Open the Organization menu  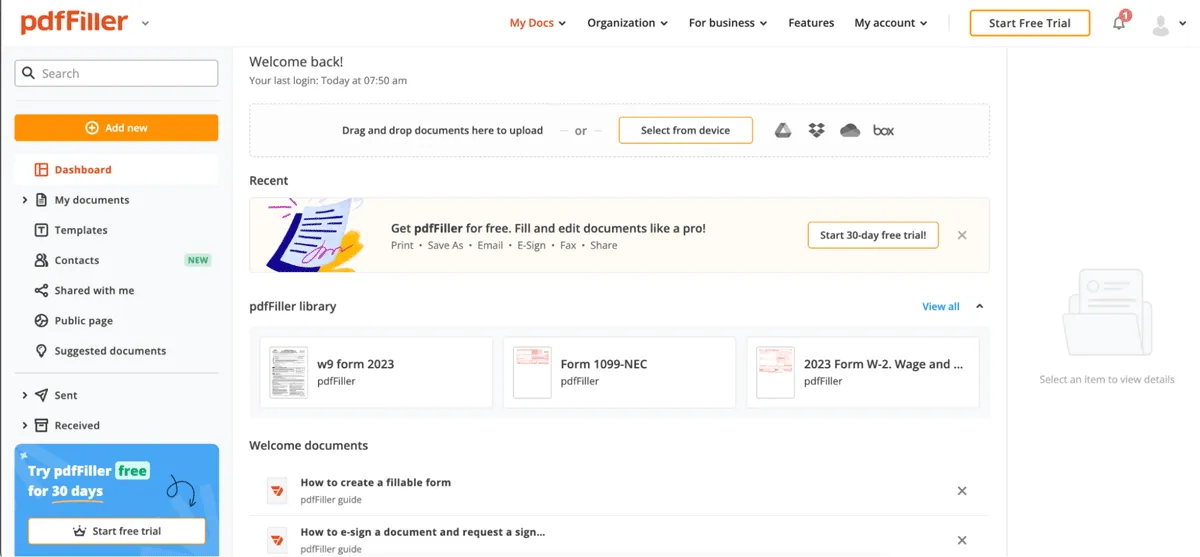pos(628,23)
